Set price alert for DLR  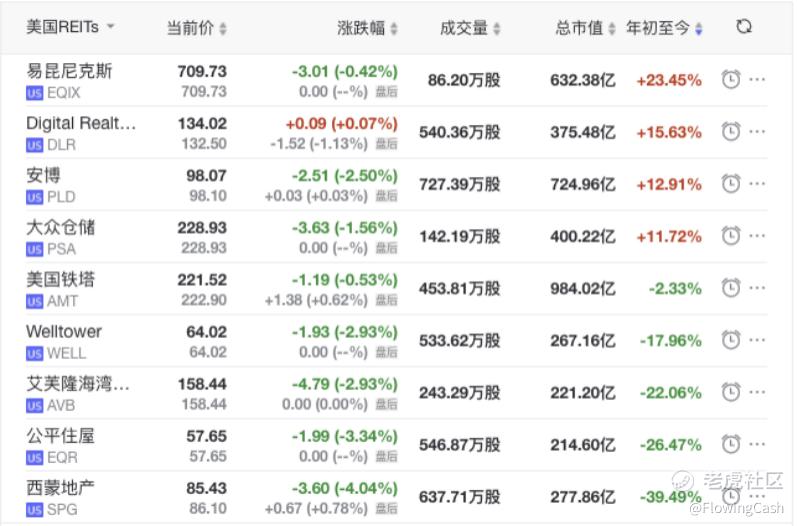tap(731, 132)
